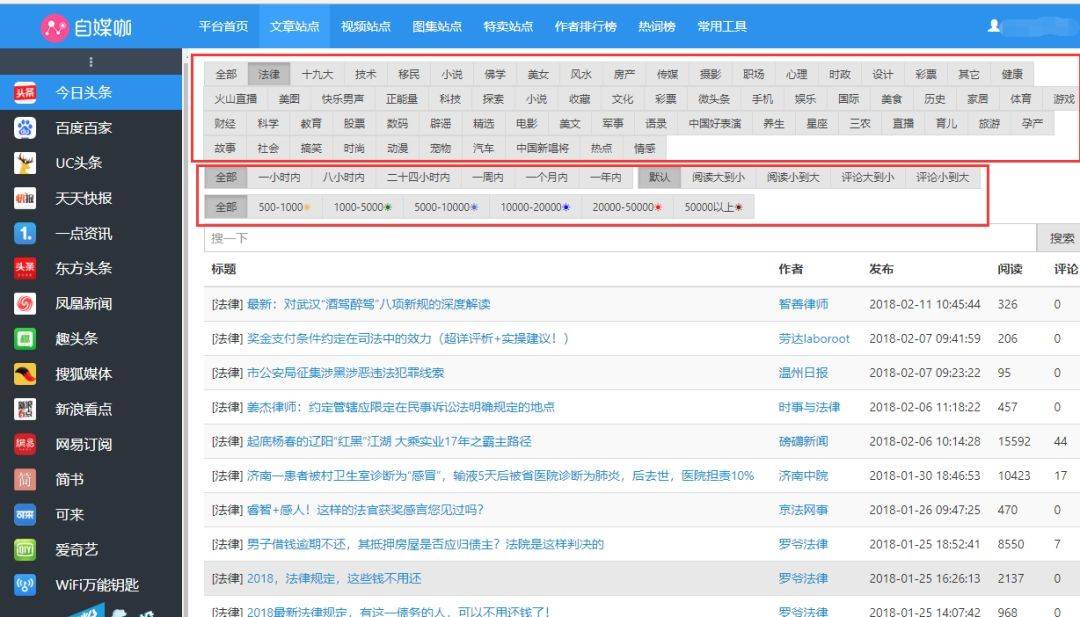Filter reads 1000-5000 range

(x=363, y=207)
